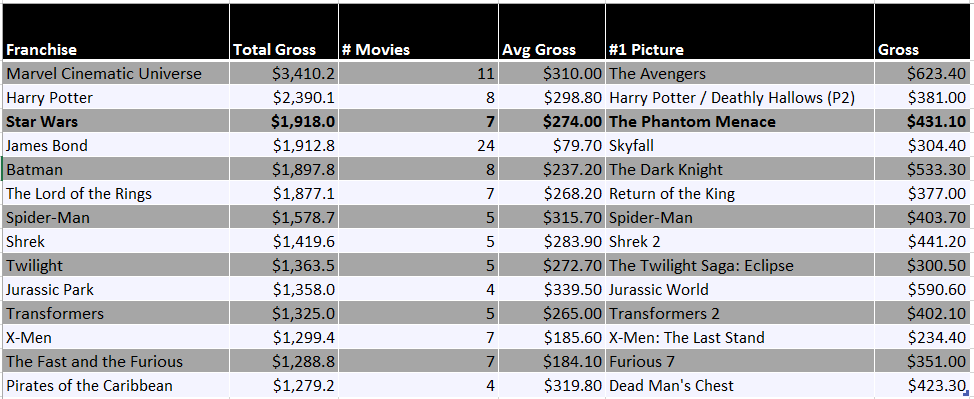Click the Total Gross header cell
Screen dimensions: 974x399
pos(284,32)
